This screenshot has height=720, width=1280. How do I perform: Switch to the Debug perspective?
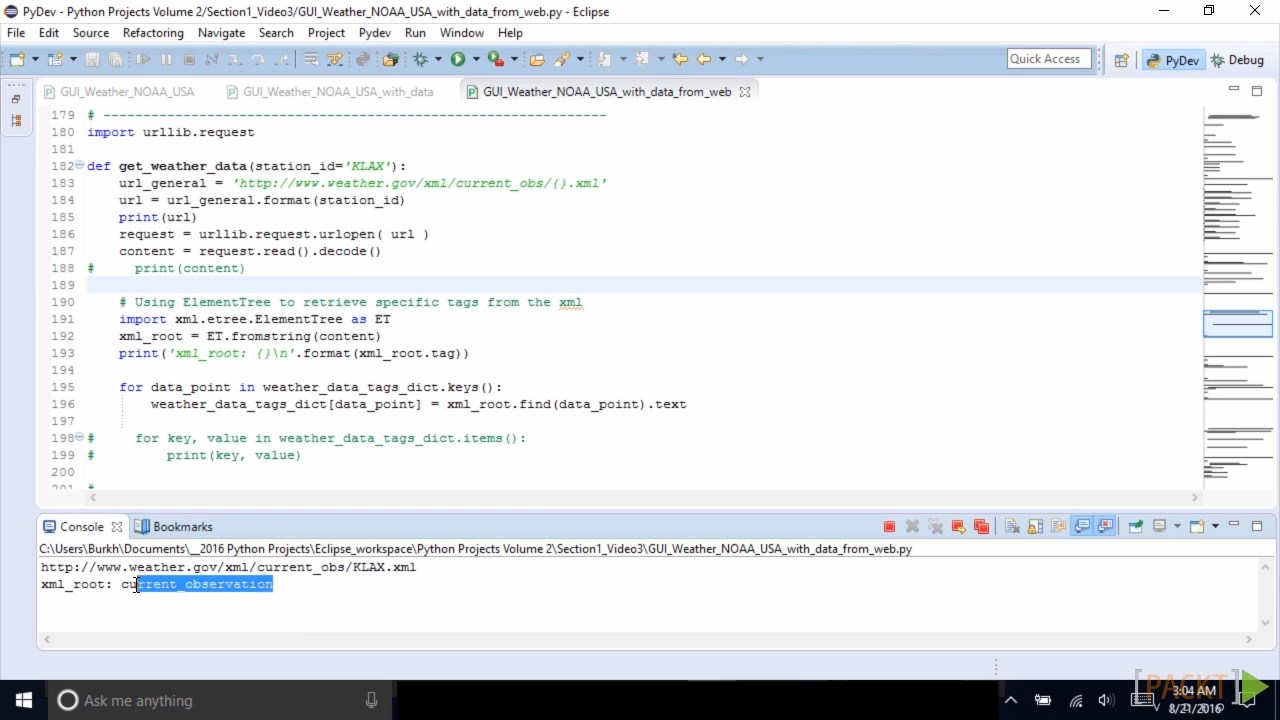click(x=1237, y=60)
